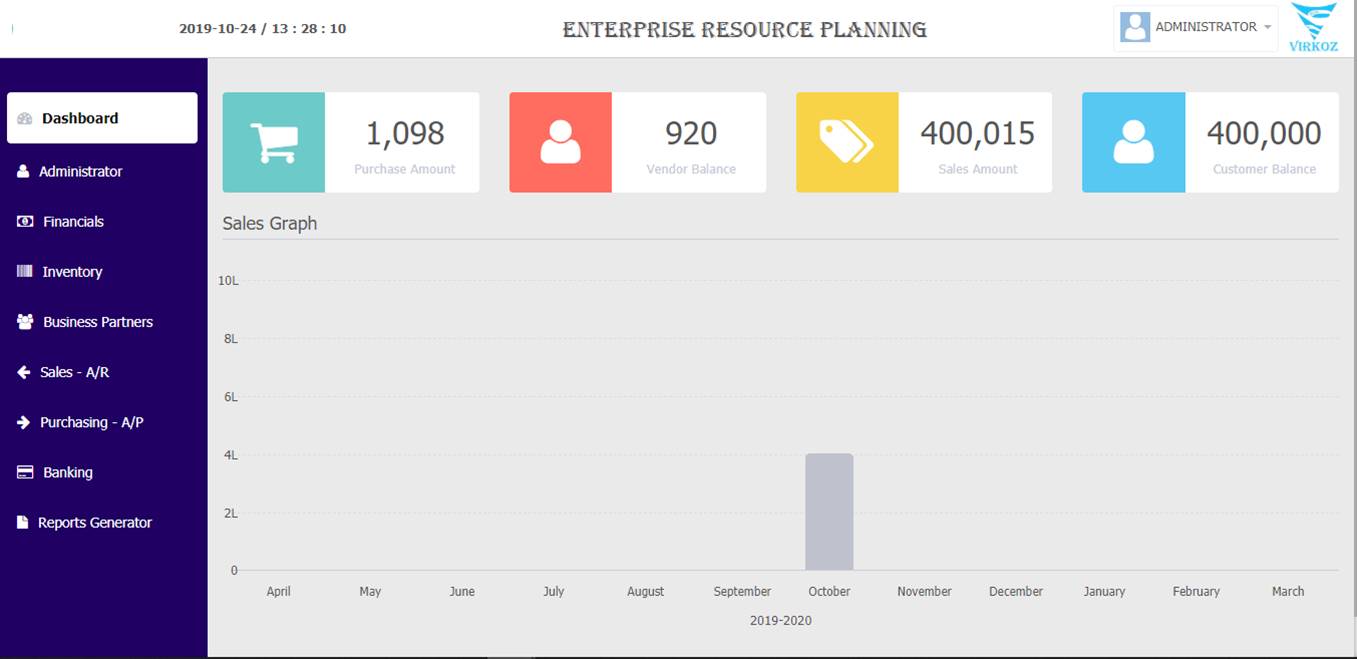
Task: Click the Banking credit card icon
Action: pyautogui.click(x=25, y=472)
